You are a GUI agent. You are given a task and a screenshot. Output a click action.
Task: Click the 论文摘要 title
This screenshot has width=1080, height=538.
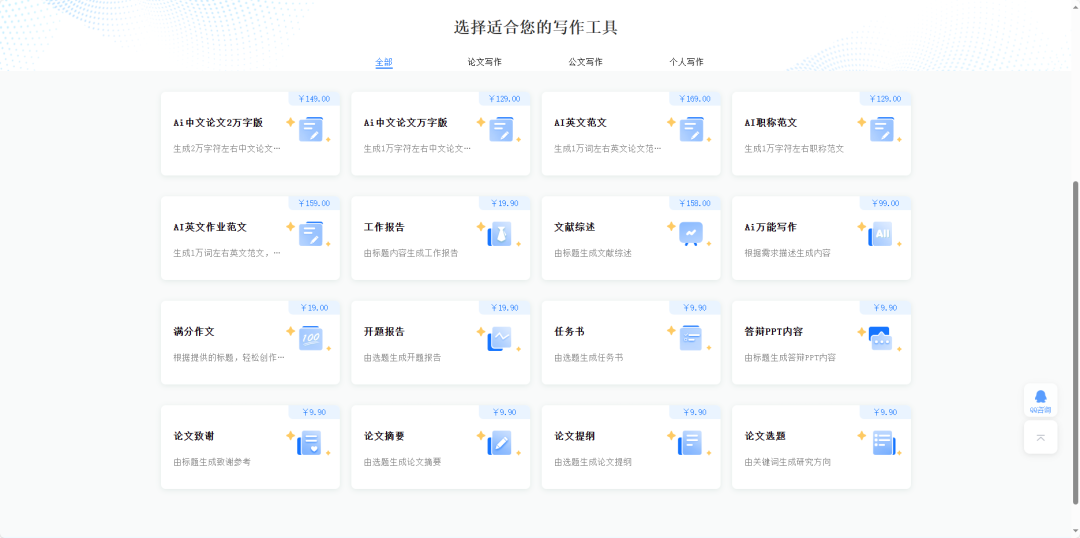pos(384,436)
